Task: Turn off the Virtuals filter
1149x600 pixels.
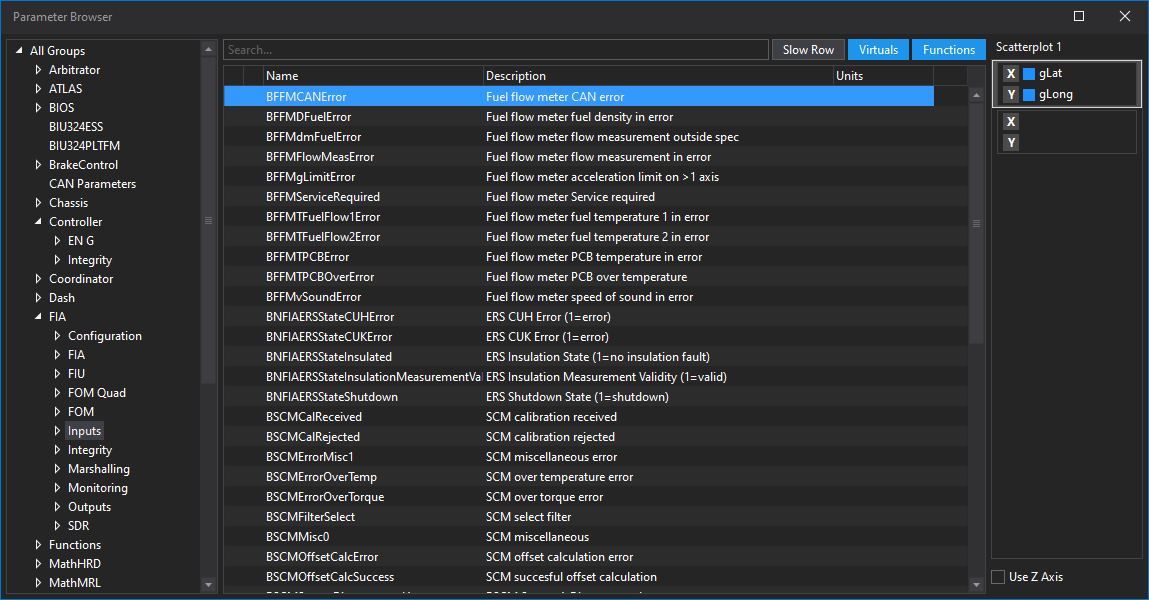Action: click(878, 49)
